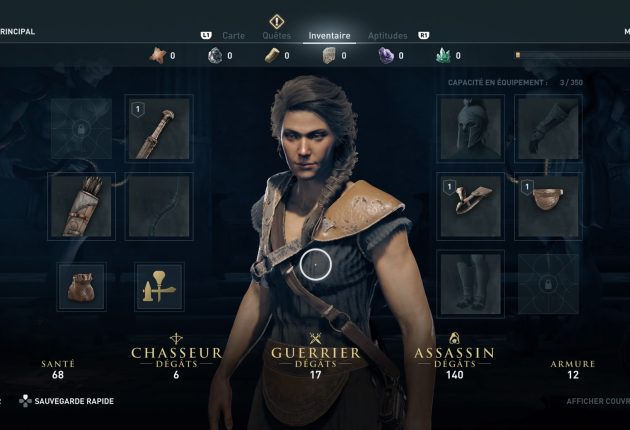Viewport: 630px width, 430px height.
Task: Switch to the Aptitudes tab
Action: tap(388, 36)
